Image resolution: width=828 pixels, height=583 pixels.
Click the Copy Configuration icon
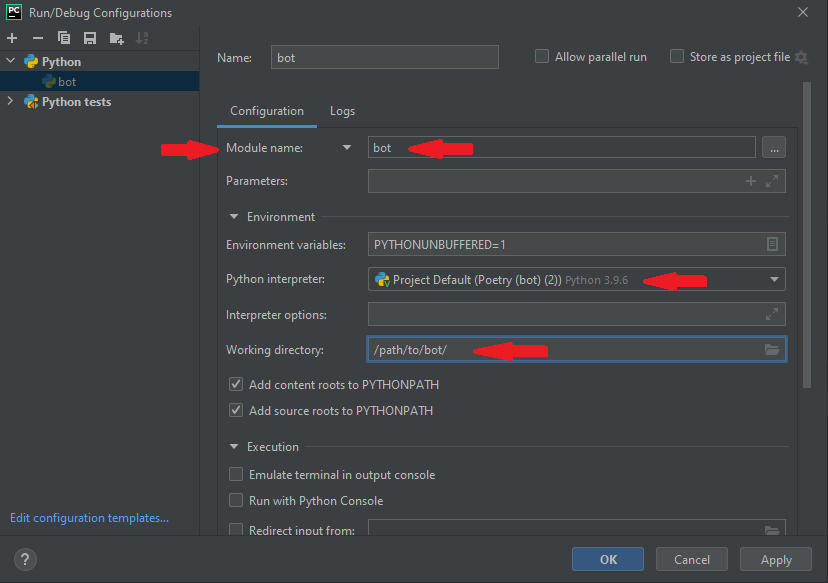(x=64, y=38)
